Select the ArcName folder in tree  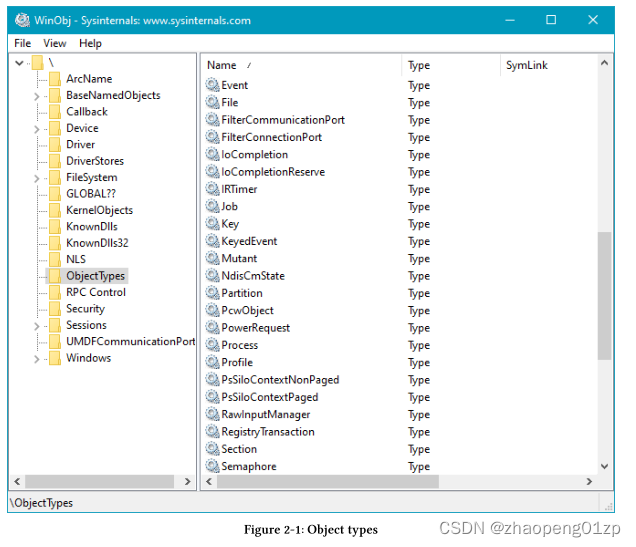[80, 79]
